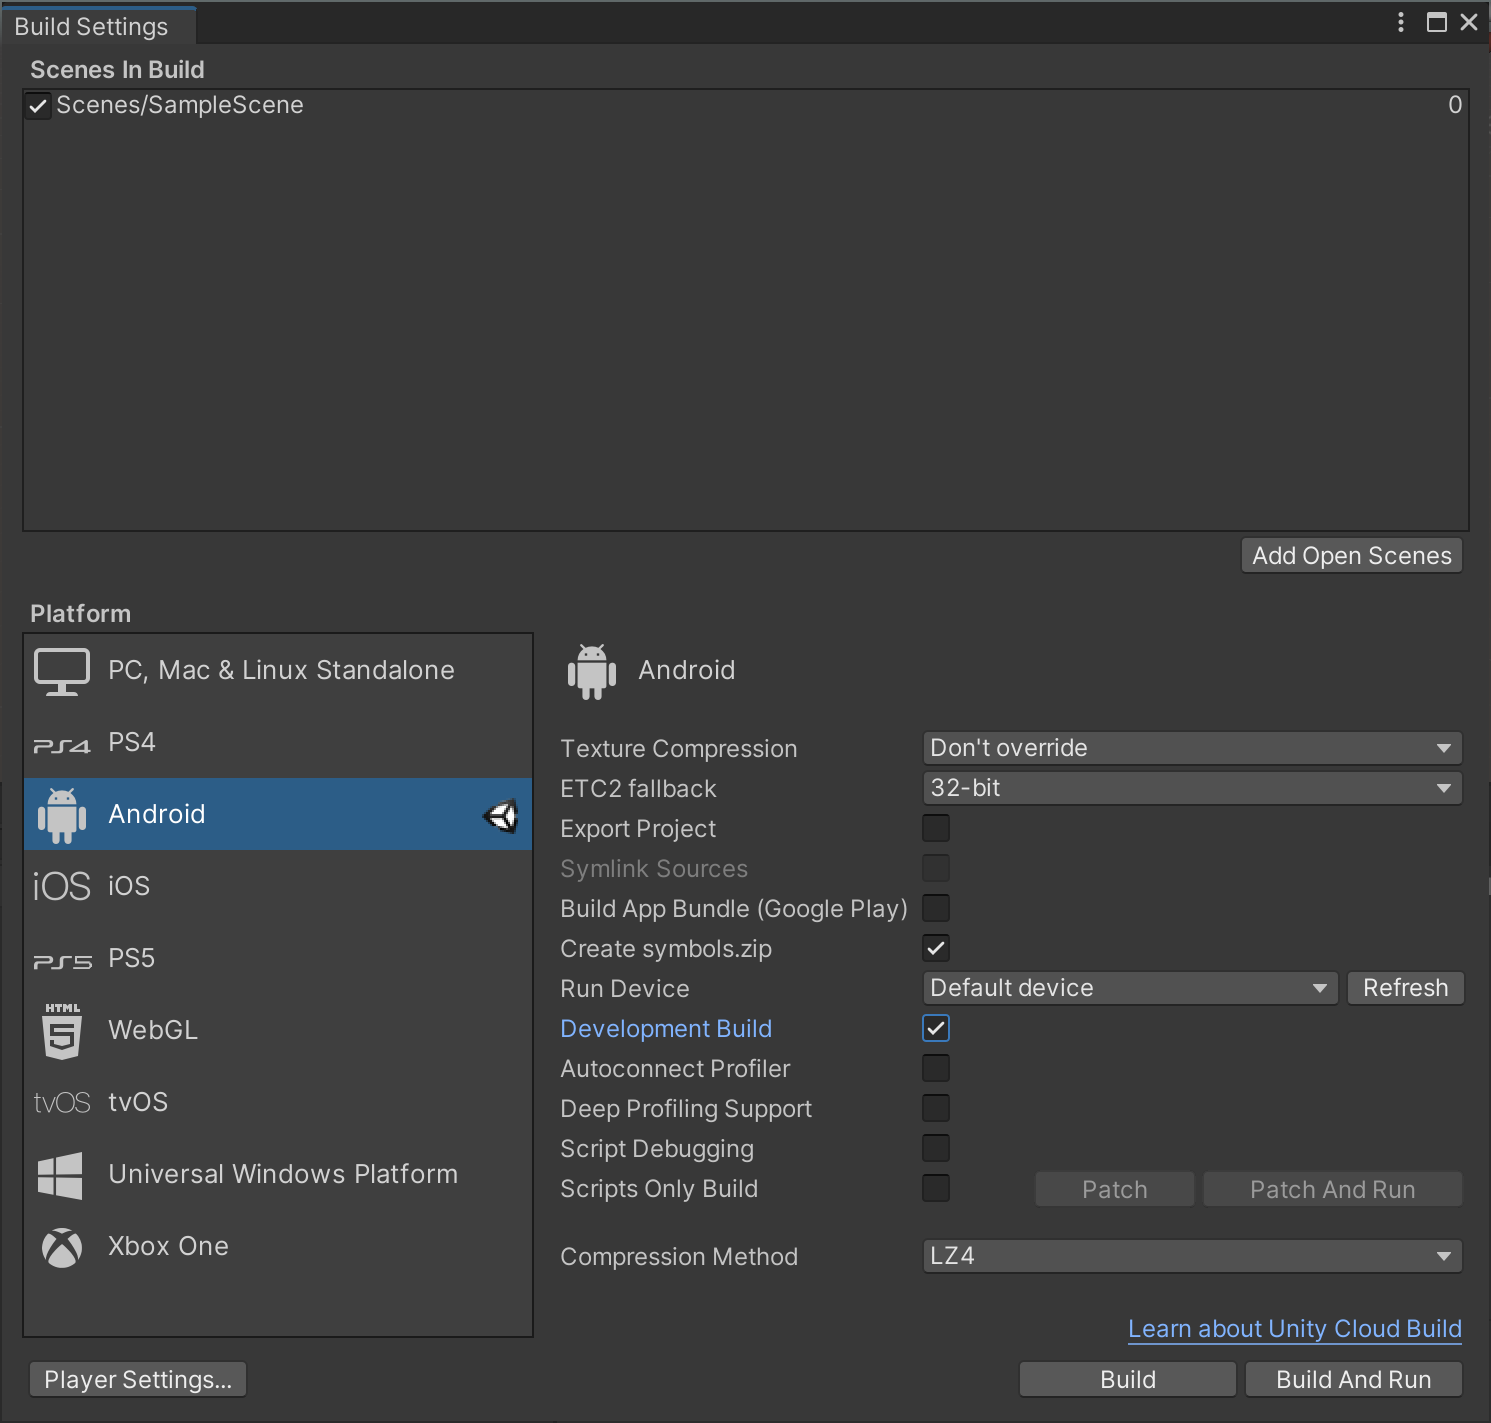Toggle Build App Bundle (Google Play) checkbox
This screenshot has height=1423, width=1491.
pos(936,908)
